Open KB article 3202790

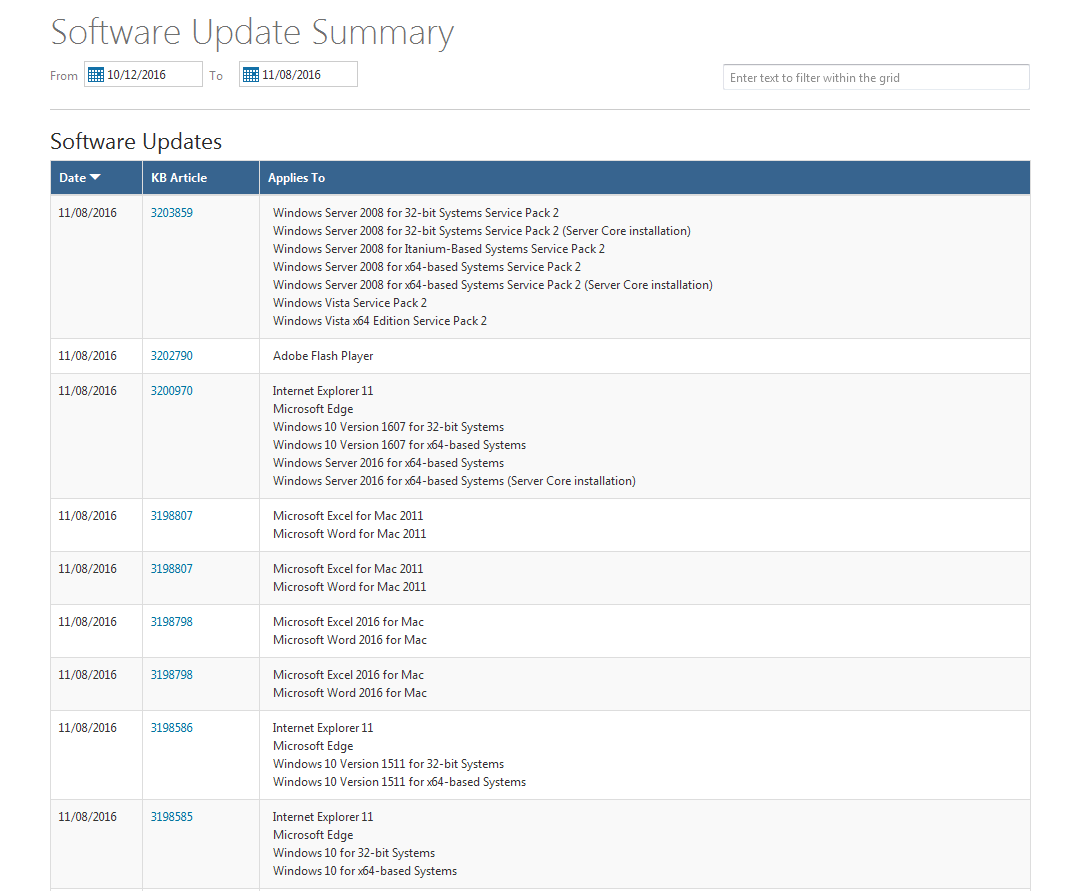(172, 355)
